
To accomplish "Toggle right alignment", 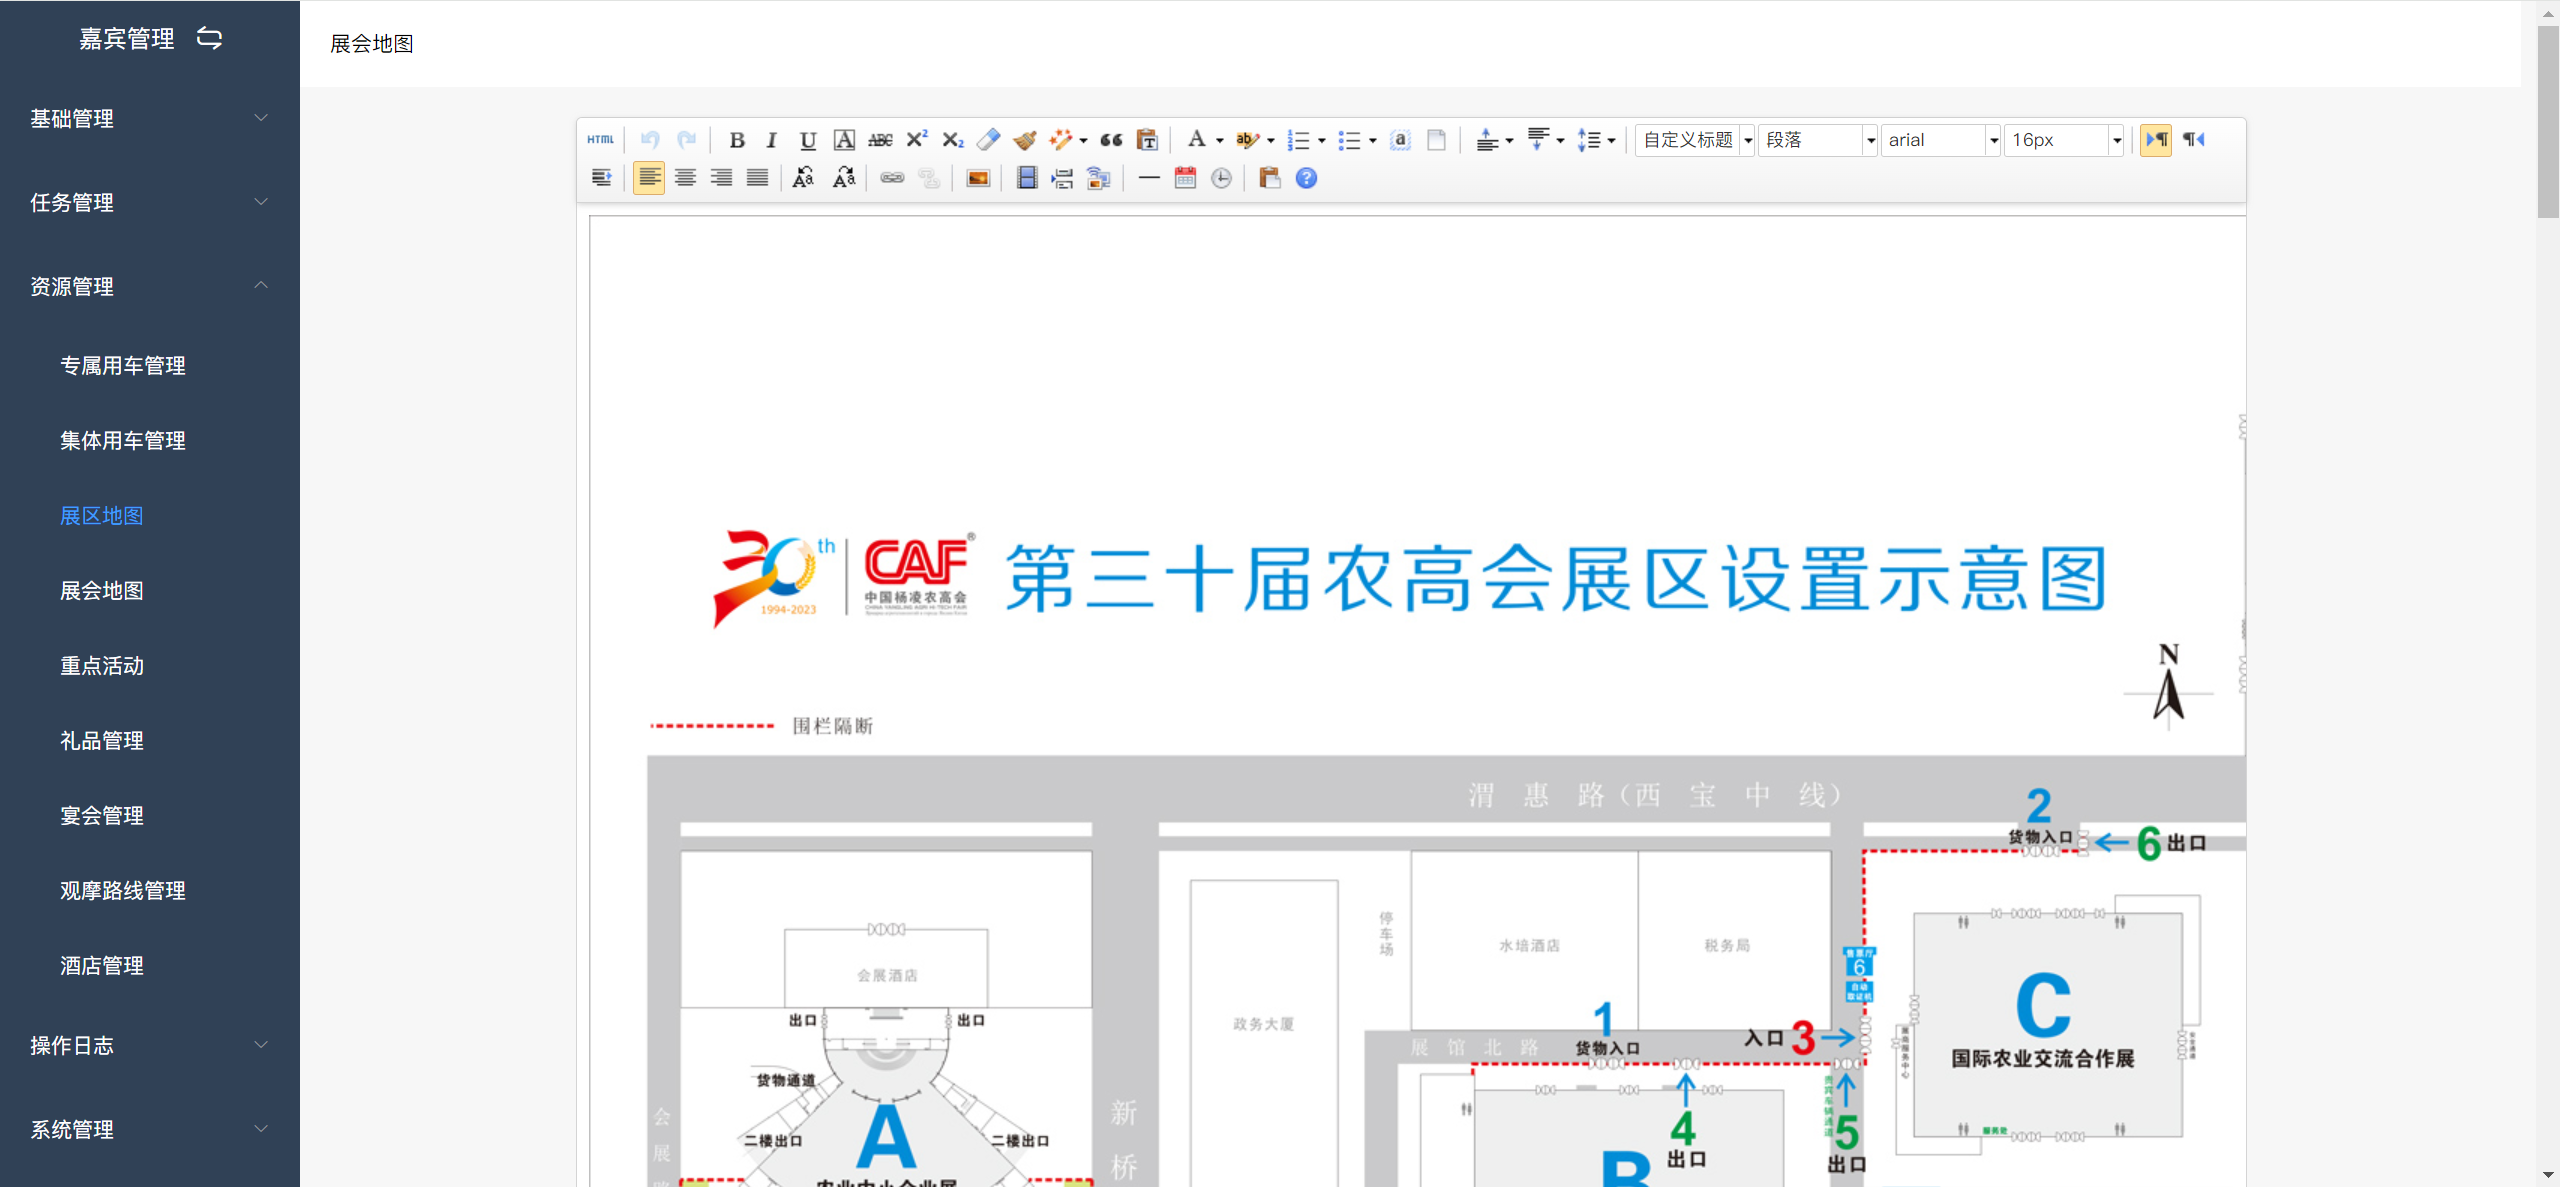I will coord(721,178).
